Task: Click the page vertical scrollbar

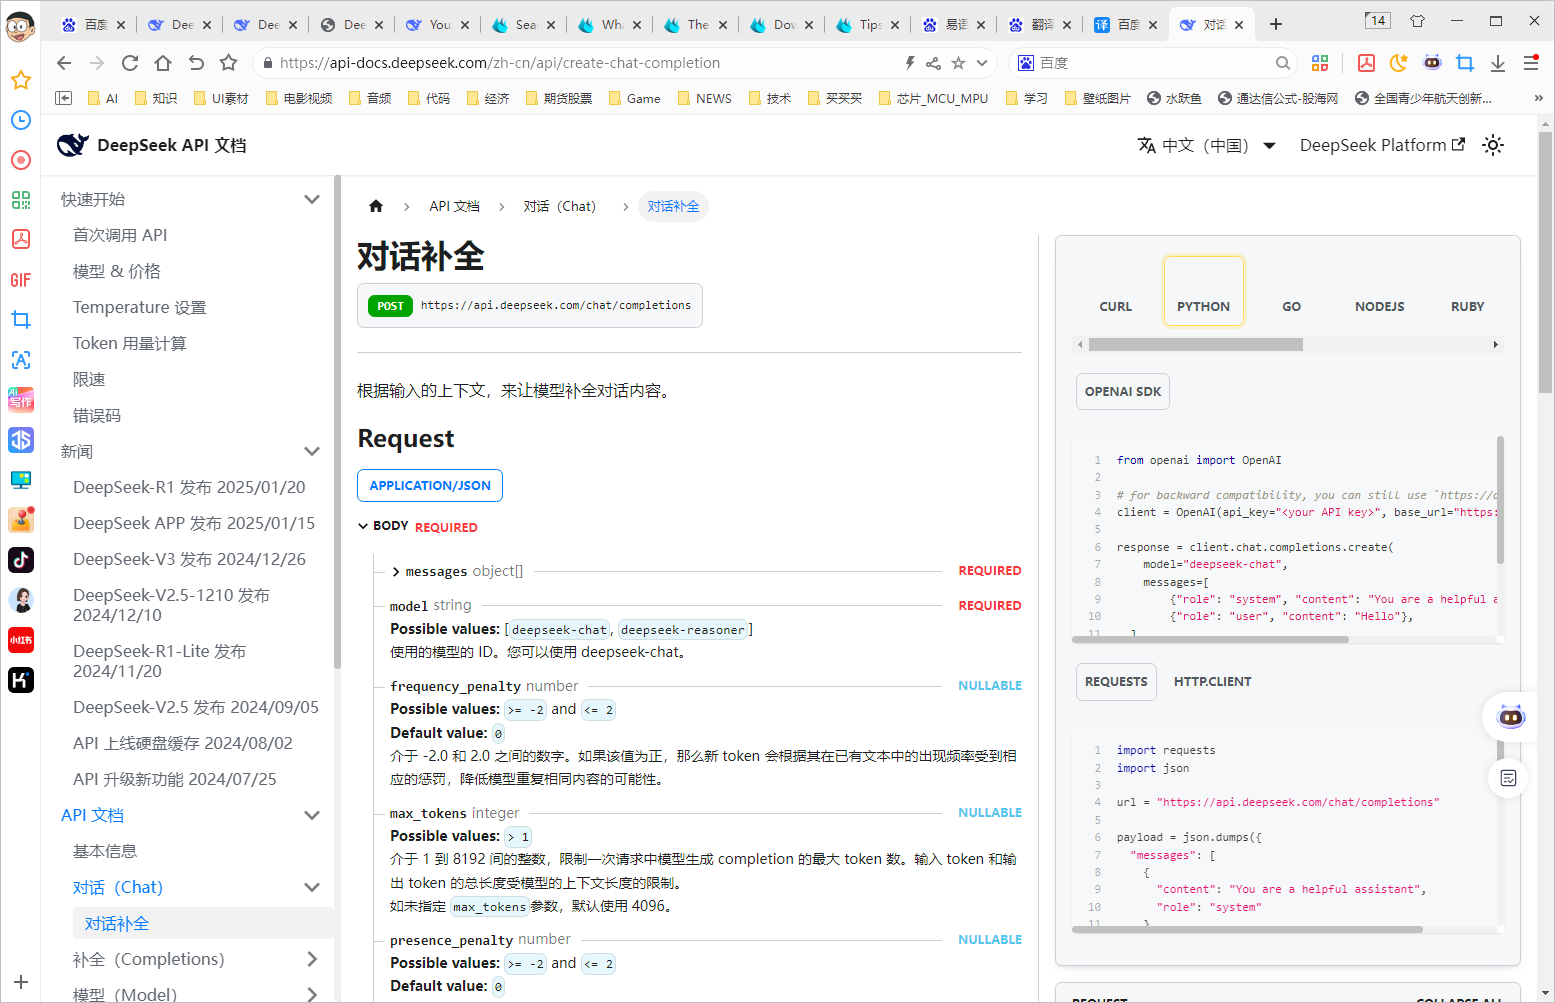Action: point(1545,264)
